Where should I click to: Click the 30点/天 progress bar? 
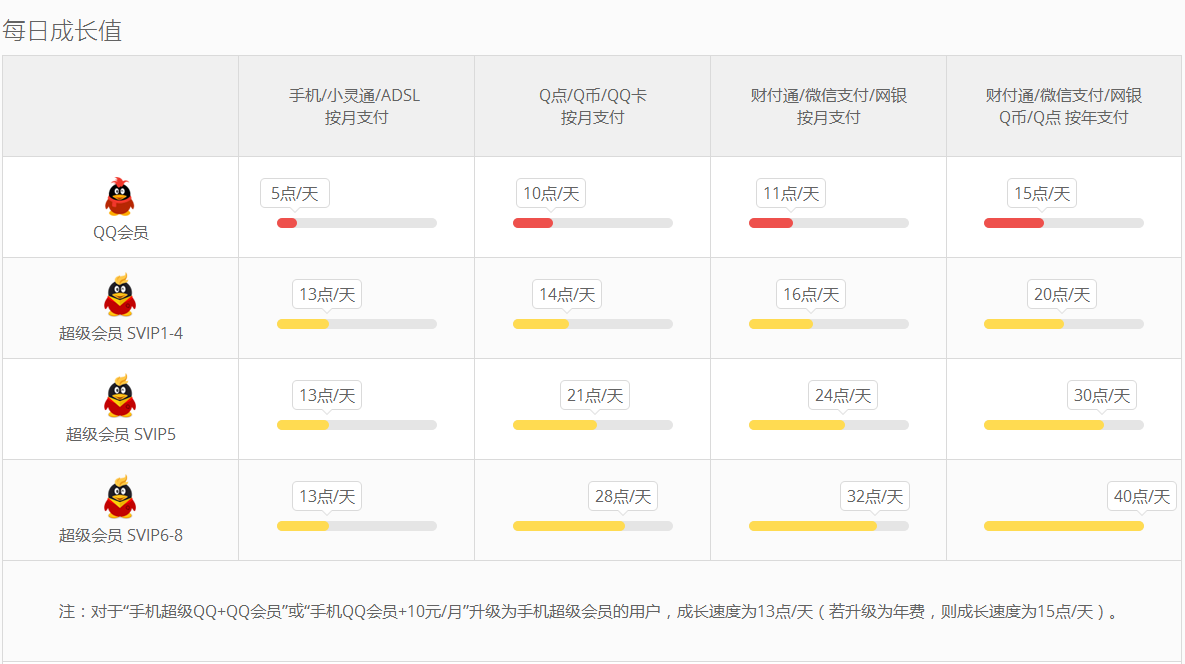click(x=1064, y=425)
